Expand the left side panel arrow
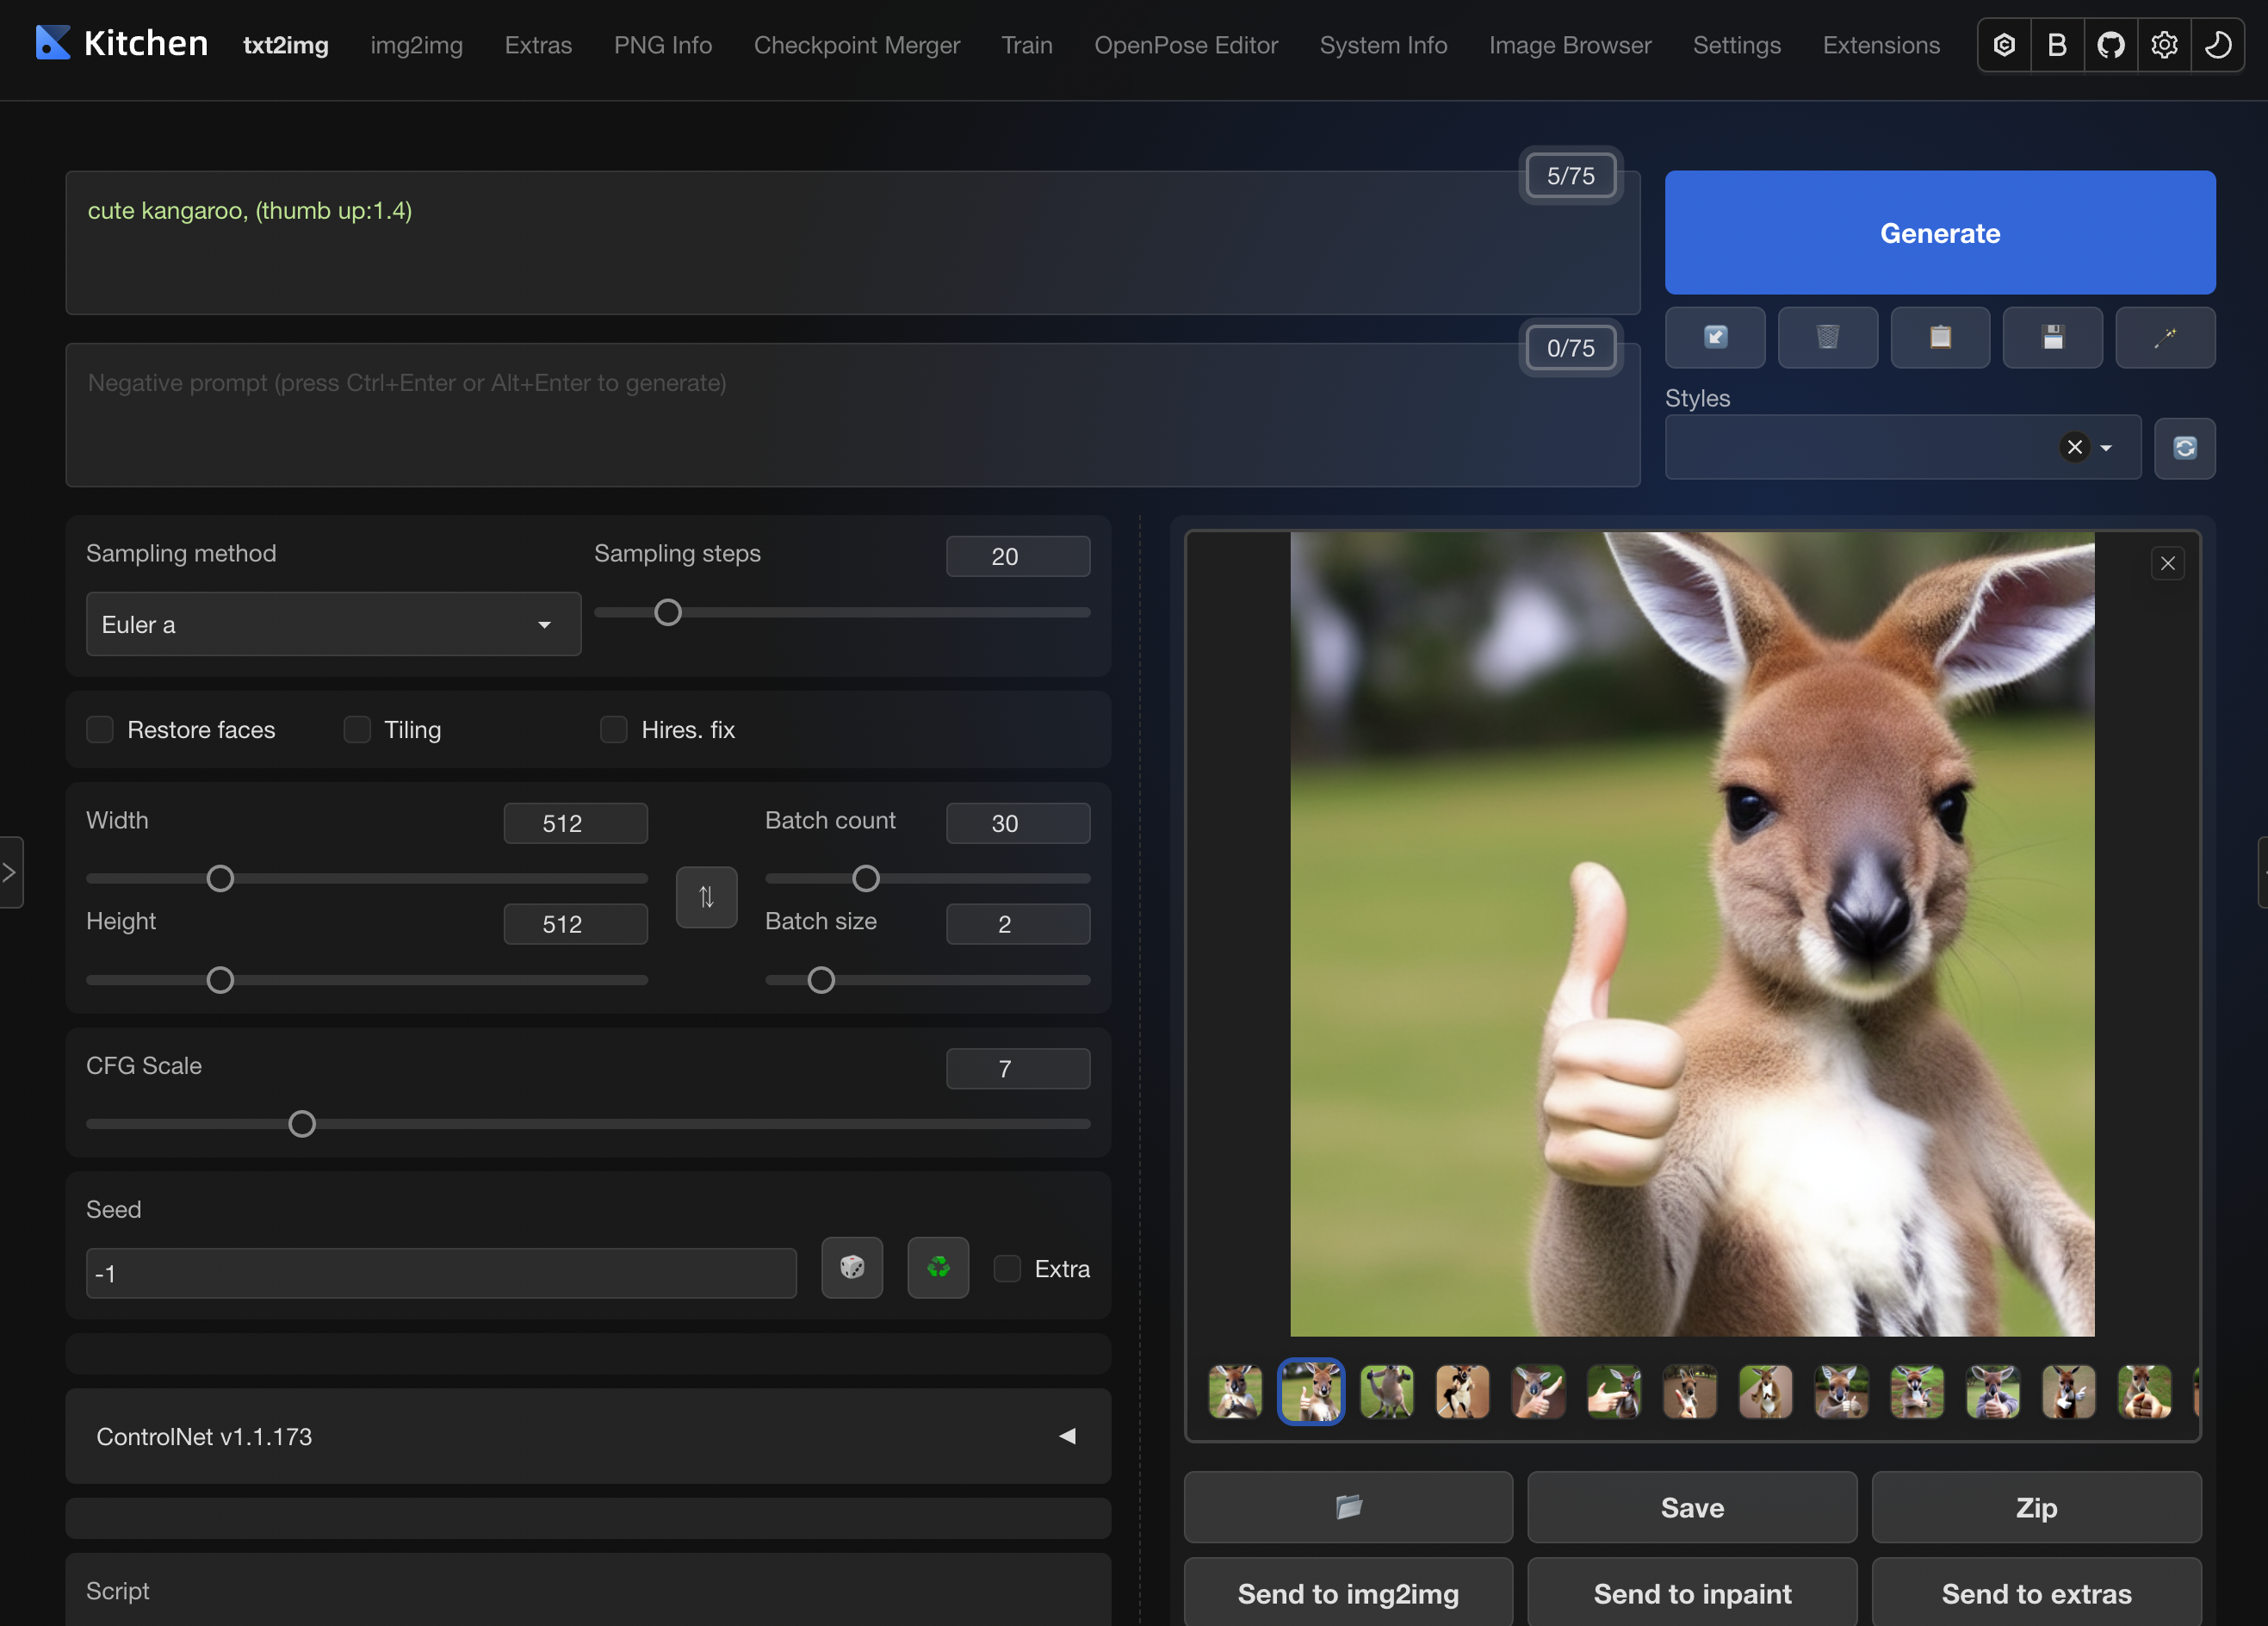Screen dimensions: 2268x1626 10,873
